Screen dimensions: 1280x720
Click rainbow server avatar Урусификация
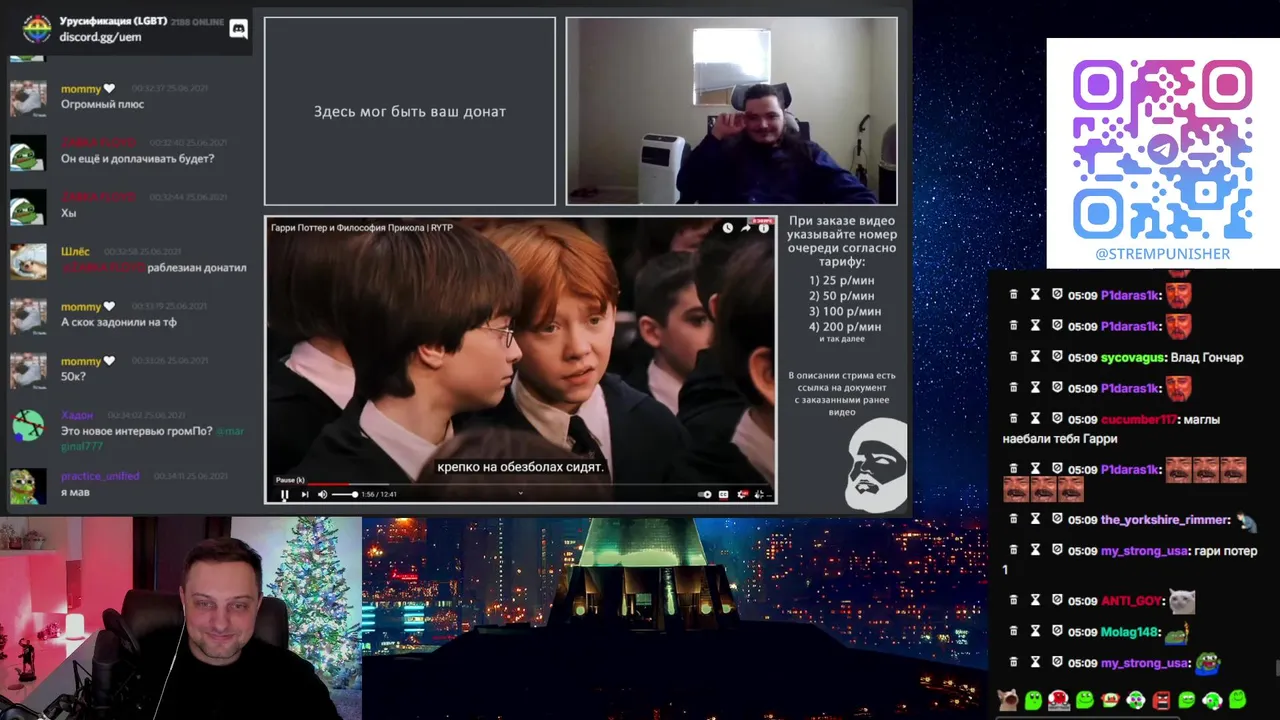pos(37,29)
